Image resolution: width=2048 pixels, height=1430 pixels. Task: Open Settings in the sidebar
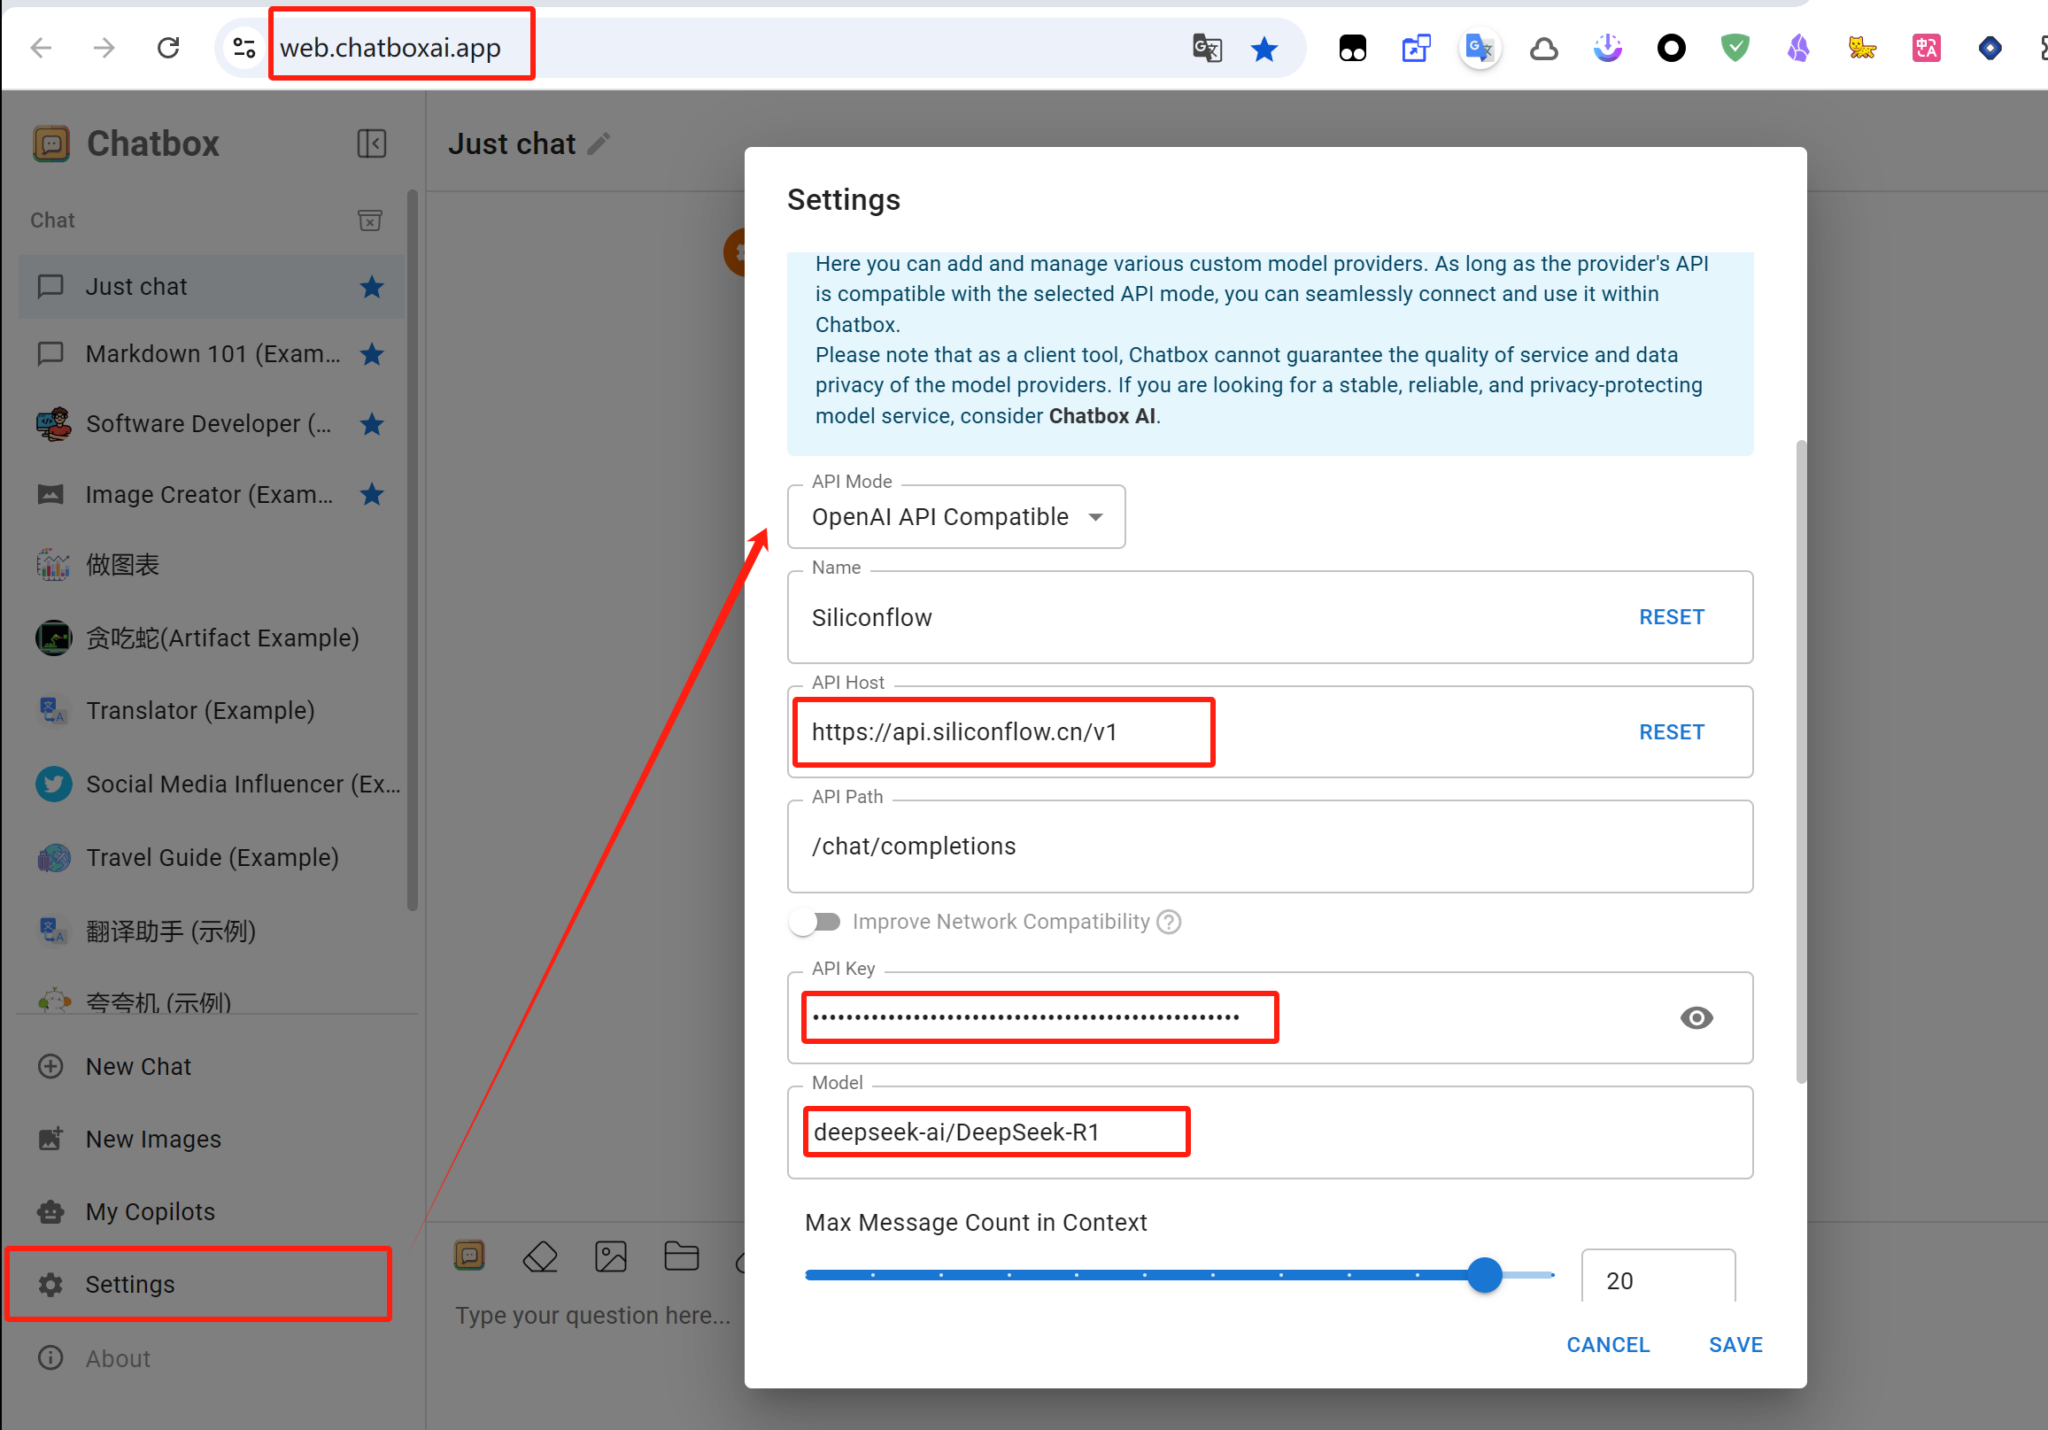[x=130, y=1284]
